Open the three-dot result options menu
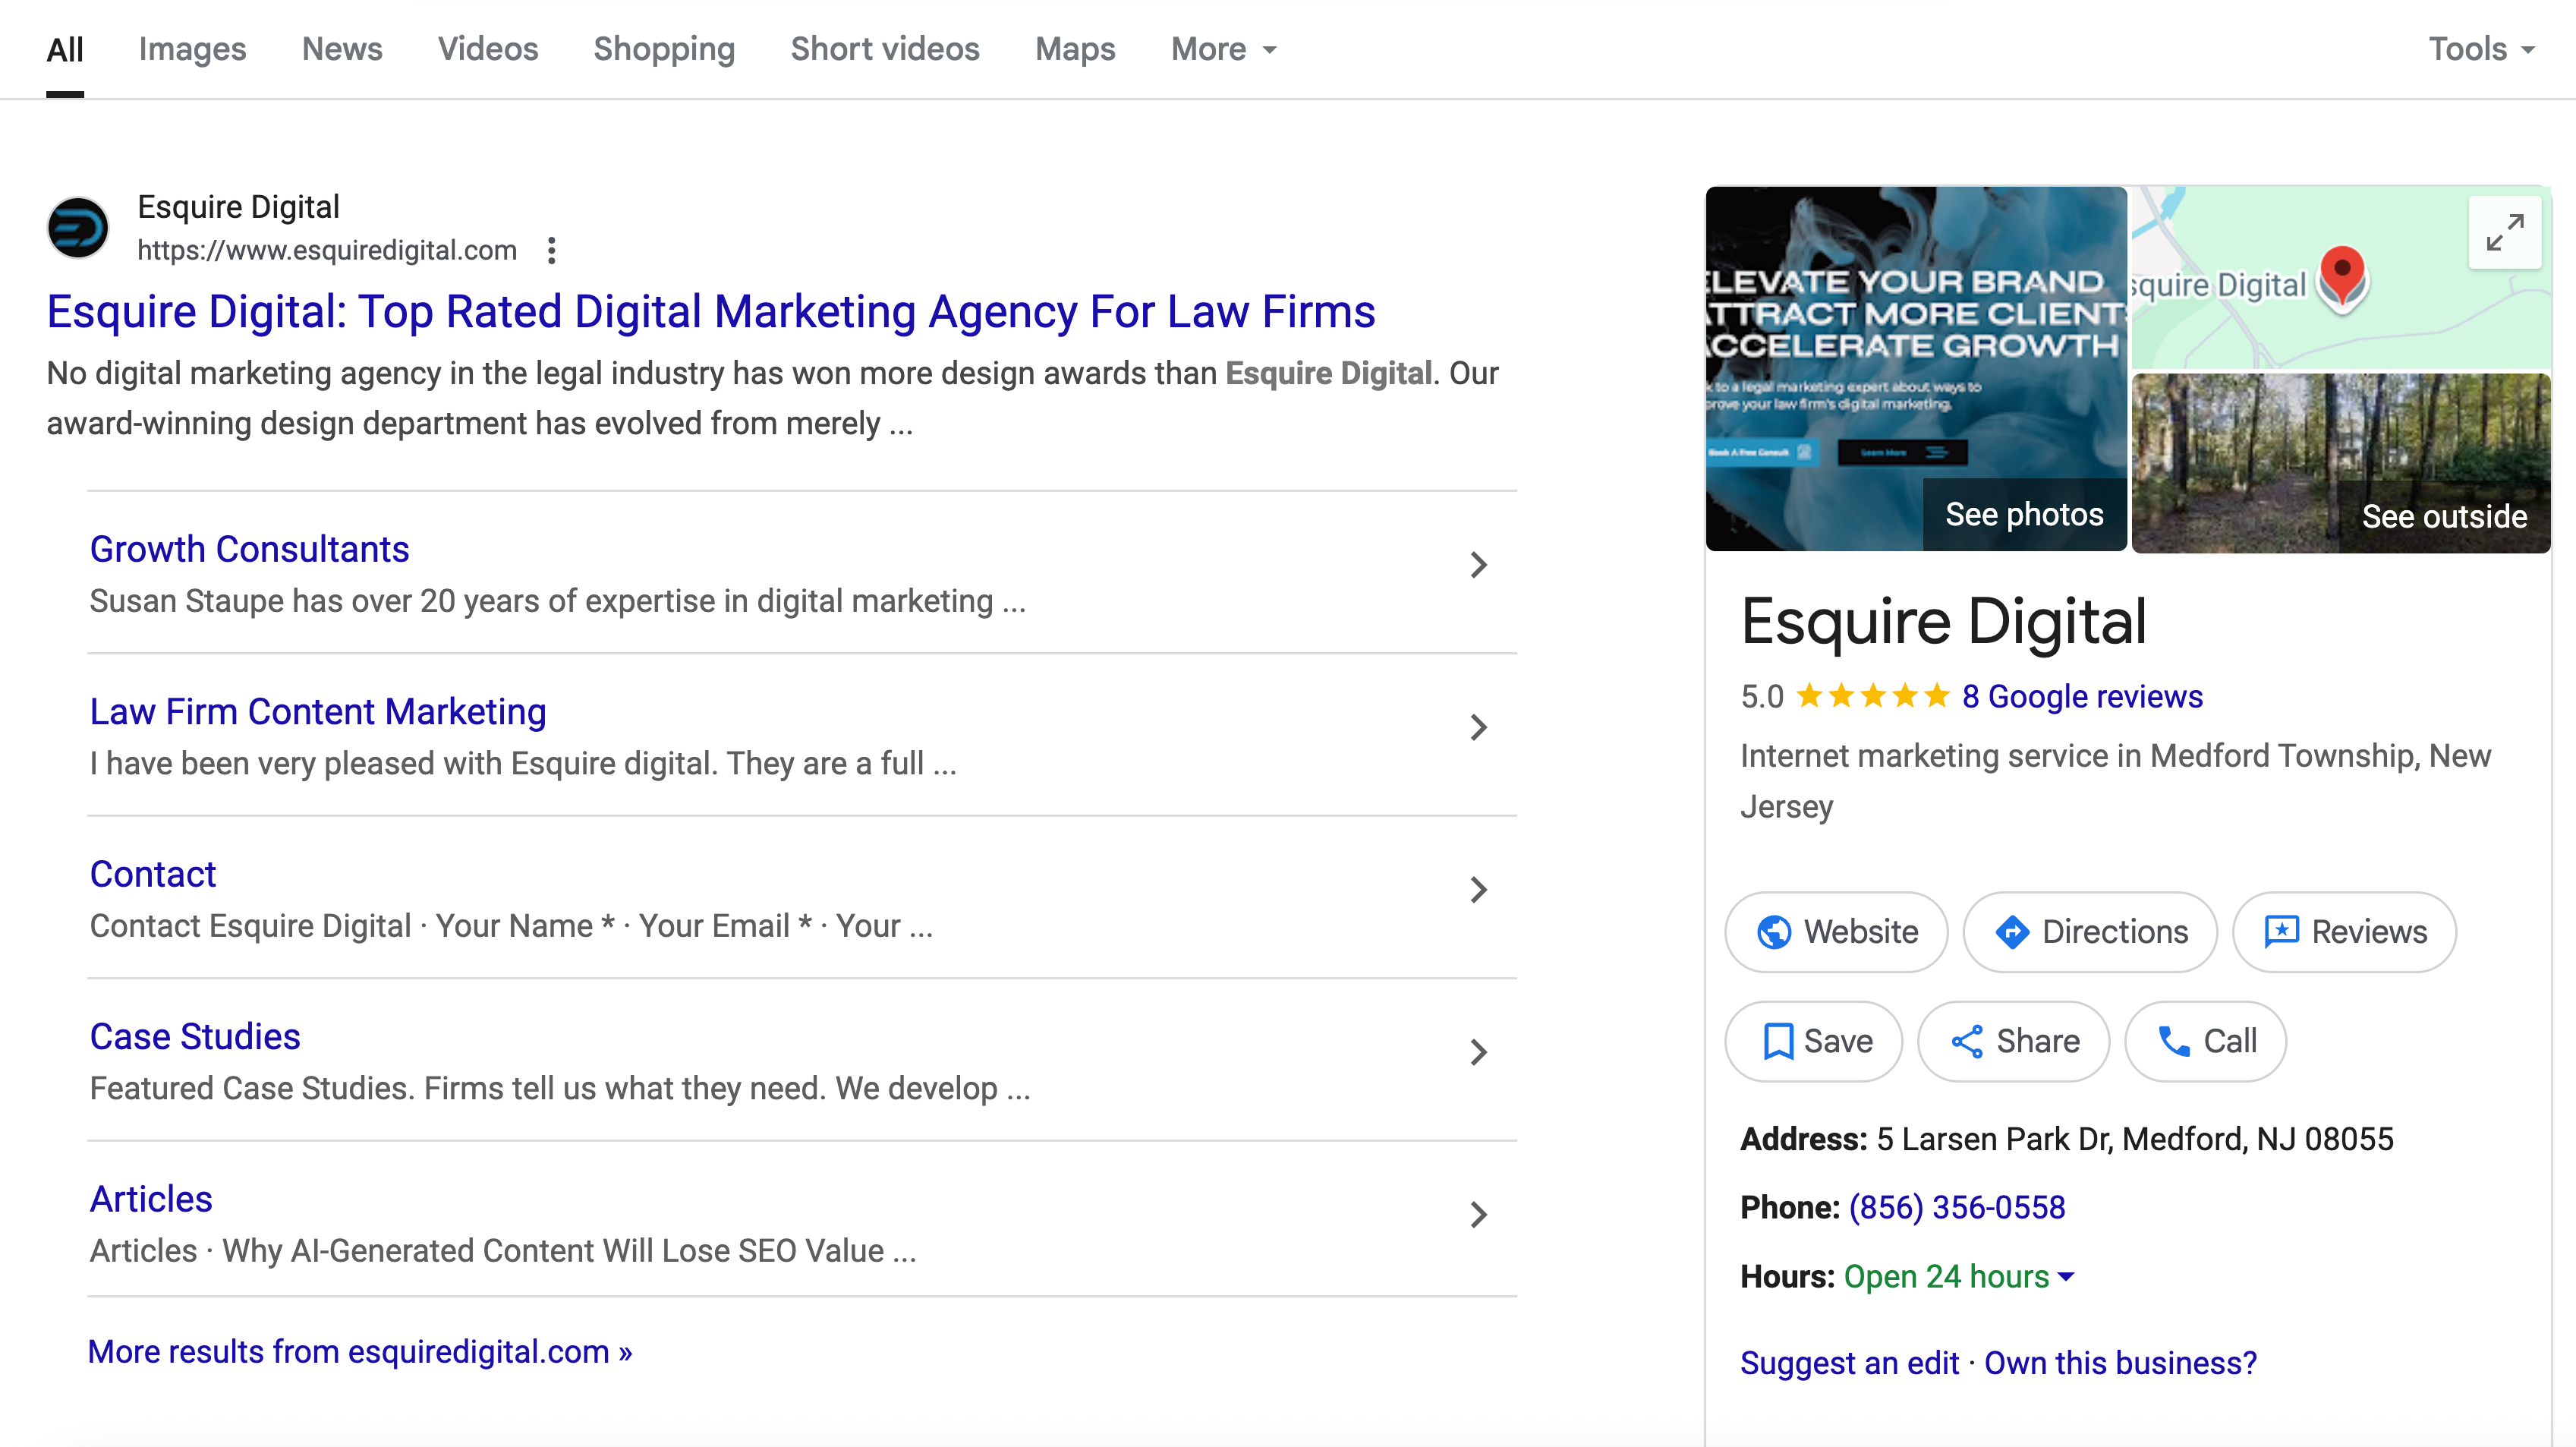 click(551, 250)
